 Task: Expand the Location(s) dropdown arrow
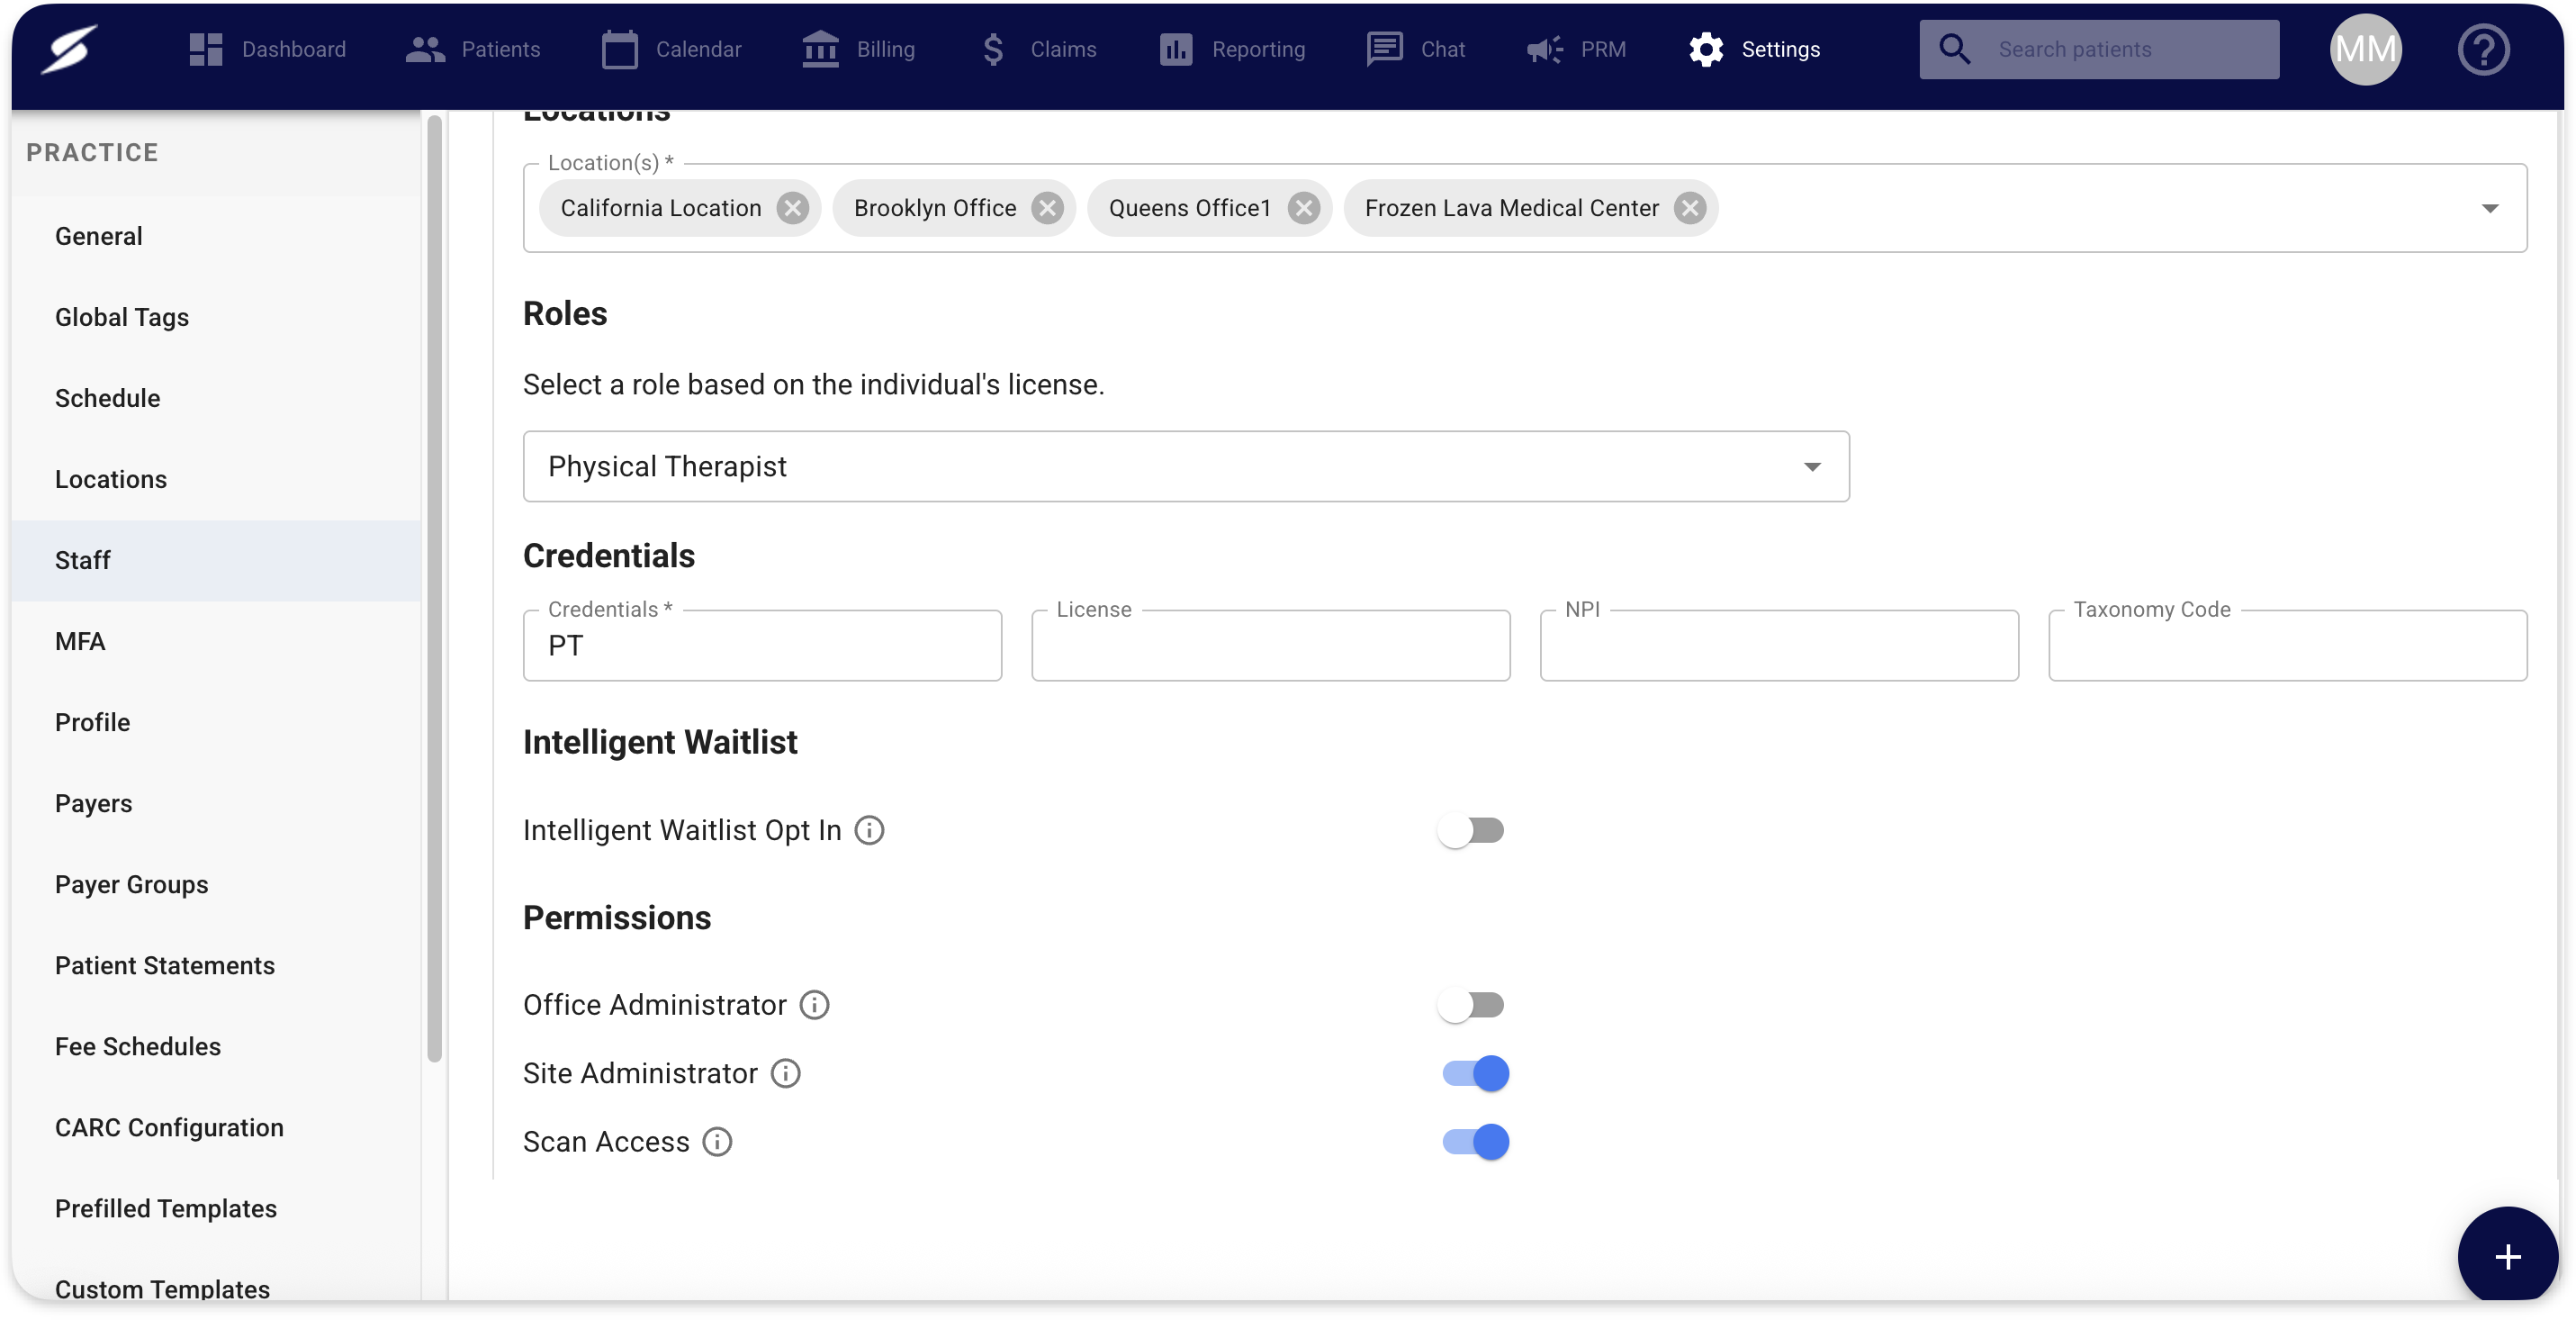2489,208
